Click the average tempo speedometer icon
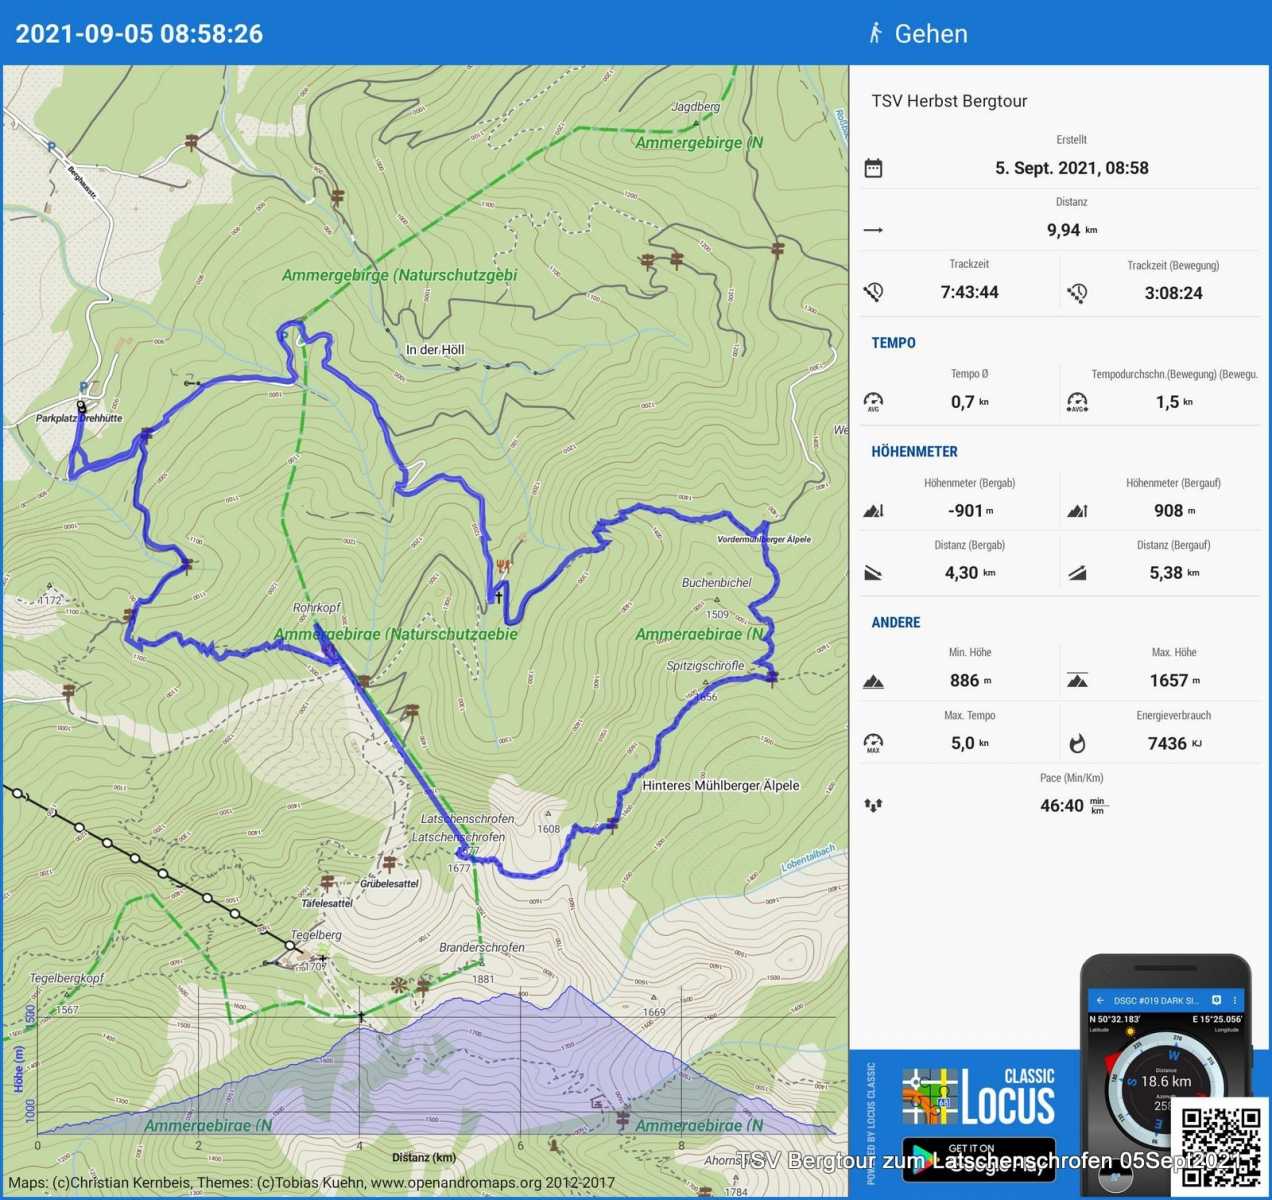1272x1200 pixels. coord(873,402)
